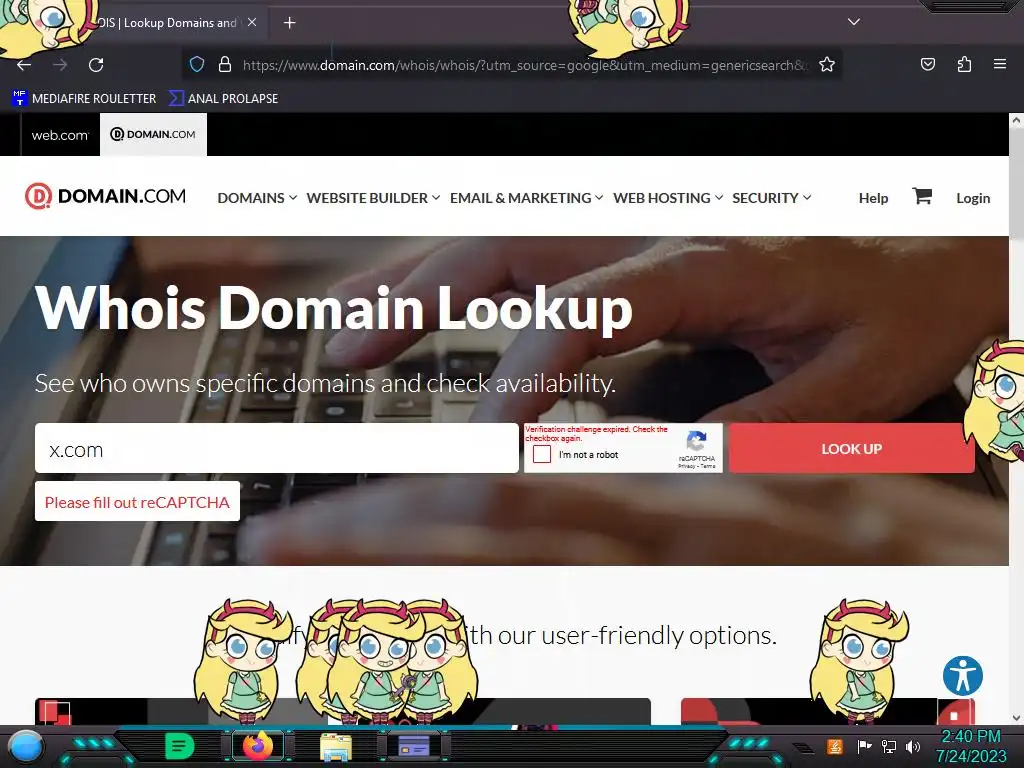
Task: Click the reCAPTCHA logo icon
Action: pos(697,441)
